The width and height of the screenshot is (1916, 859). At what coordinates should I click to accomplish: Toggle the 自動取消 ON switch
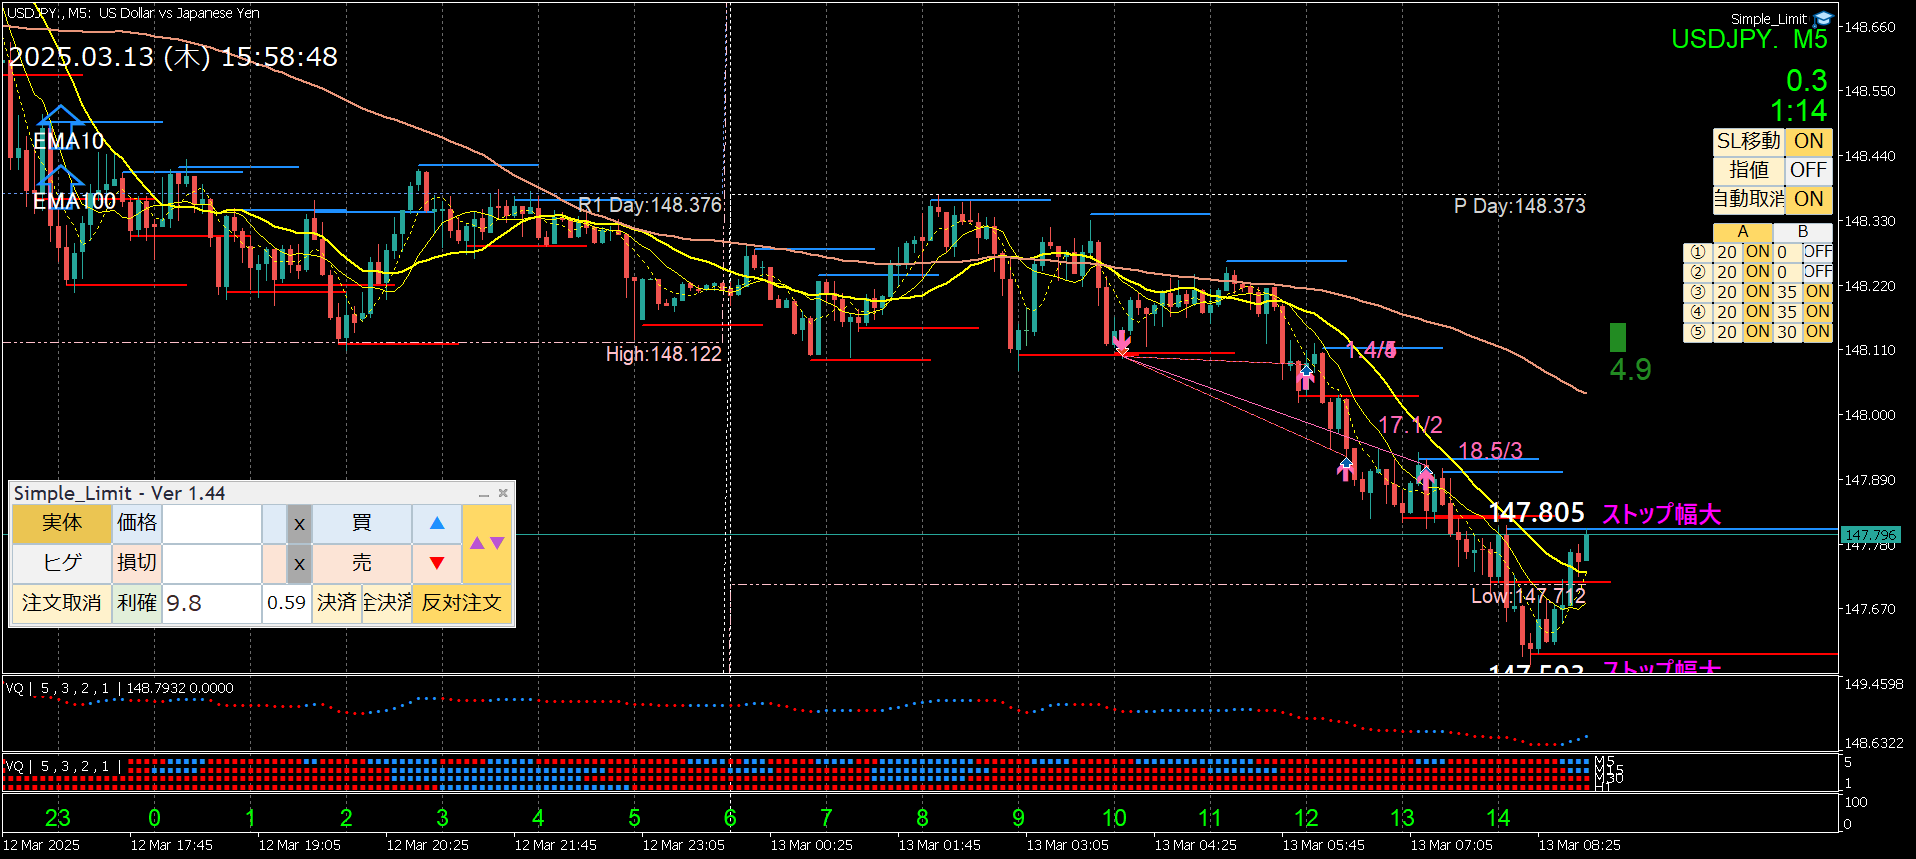coord(1808,199)
